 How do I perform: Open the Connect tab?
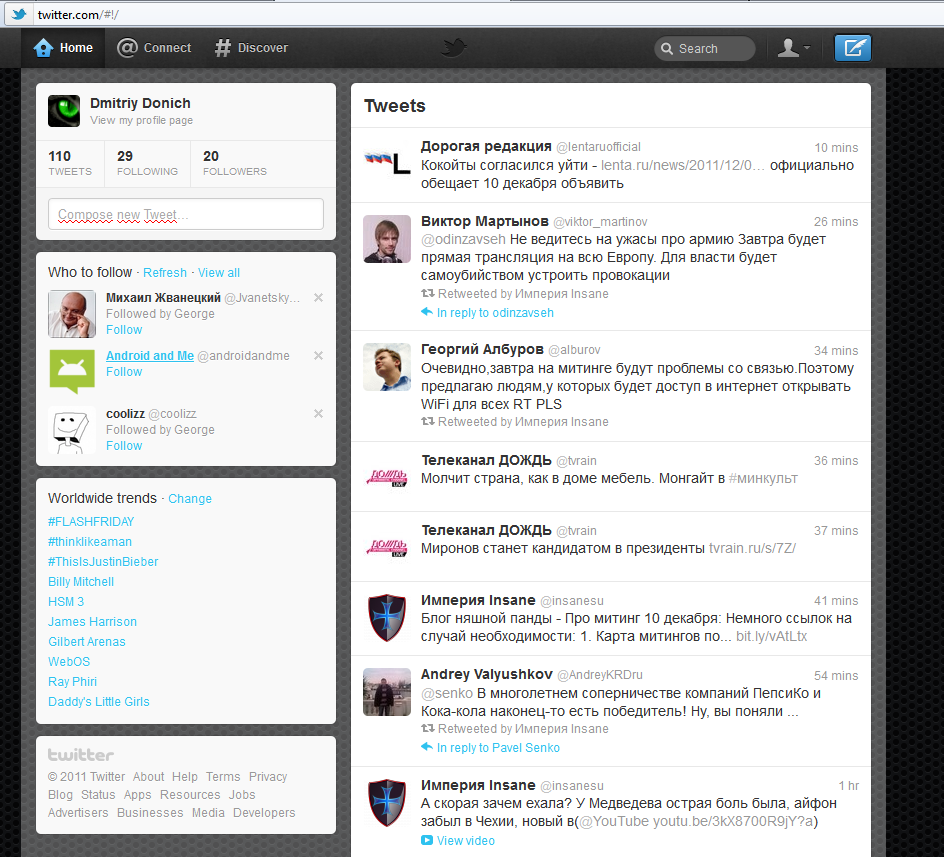coord(154,48)
